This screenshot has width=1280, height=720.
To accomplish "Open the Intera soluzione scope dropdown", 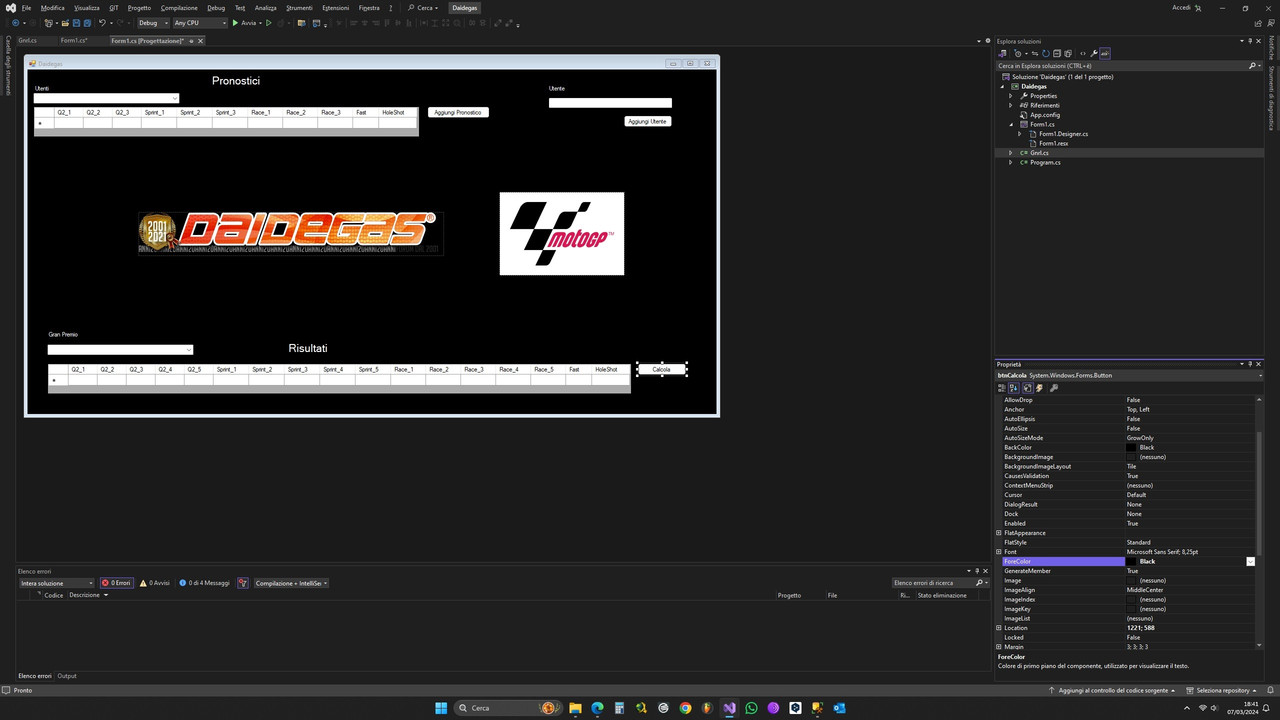I will click(x=57, y=583).
